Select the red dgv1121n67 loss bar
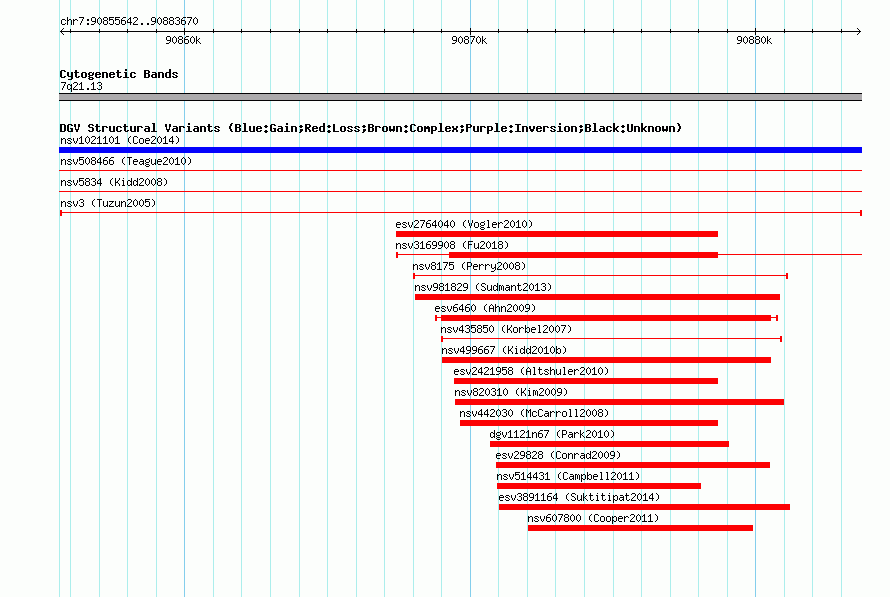 pyautogui.click(x=609, y=444)
